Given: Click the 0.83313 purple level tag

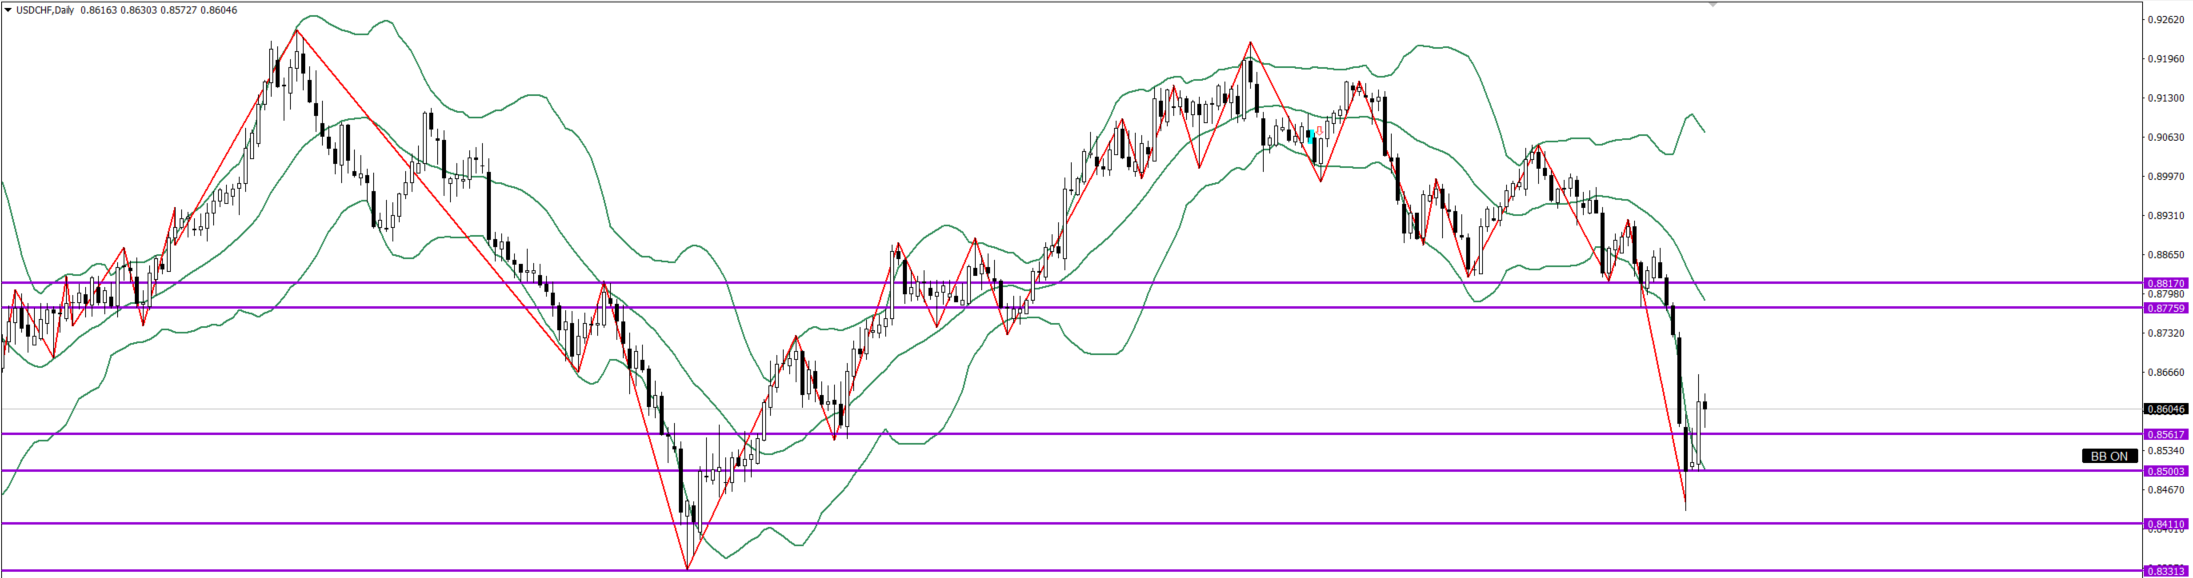Looking at the screenshot, I should point(2165,571).
